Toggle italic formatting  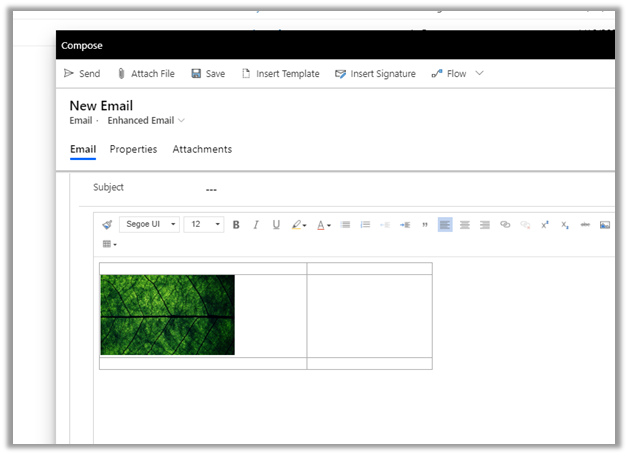tap(256, 225)
